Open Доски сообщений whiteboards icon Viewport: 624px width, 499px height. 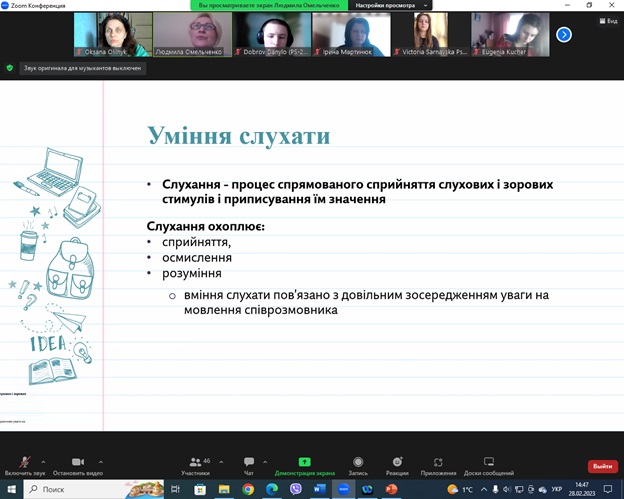click(x=488, y=464)
